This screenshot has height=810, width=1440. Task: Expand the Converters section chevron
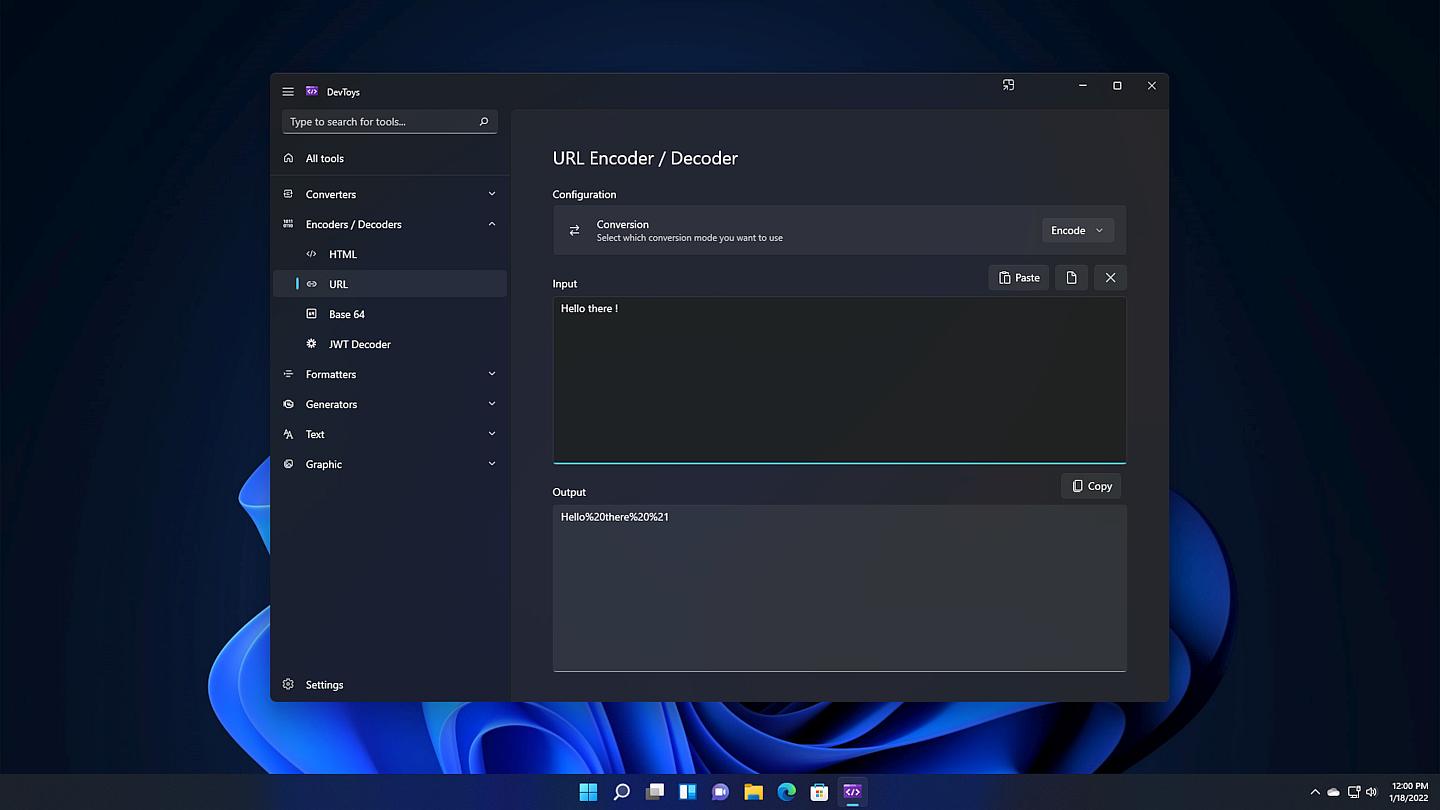pyautogui.click(x=492, y=194)
